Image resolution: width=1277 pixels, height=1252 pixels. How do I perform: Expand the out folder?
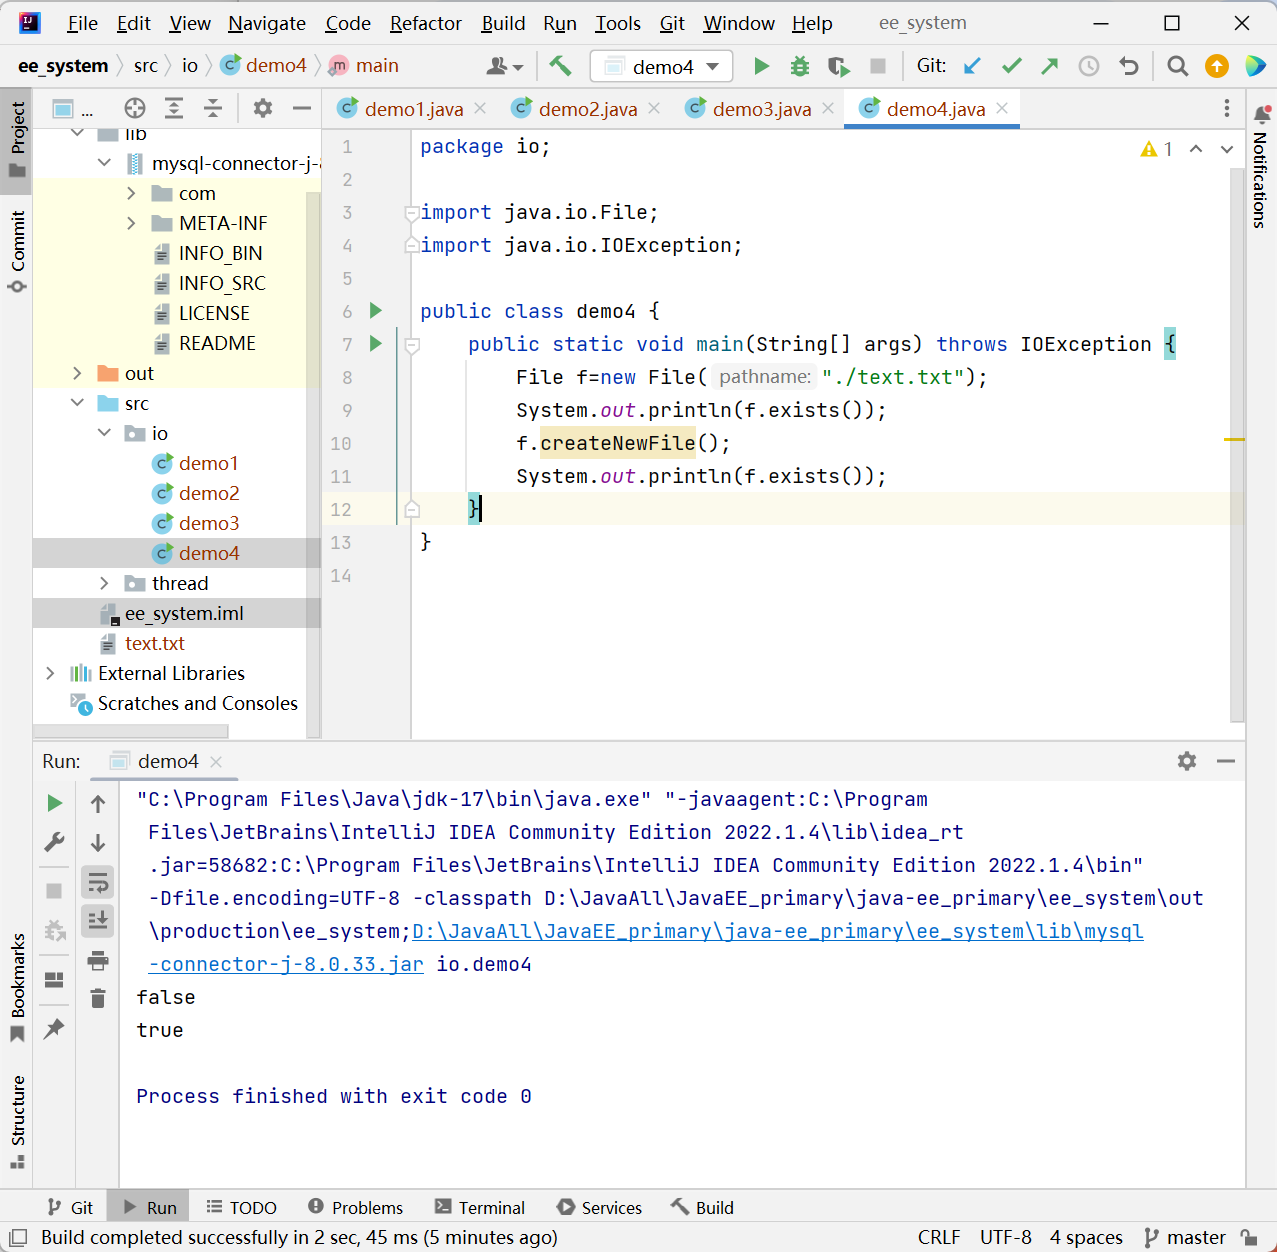[77, 373]
